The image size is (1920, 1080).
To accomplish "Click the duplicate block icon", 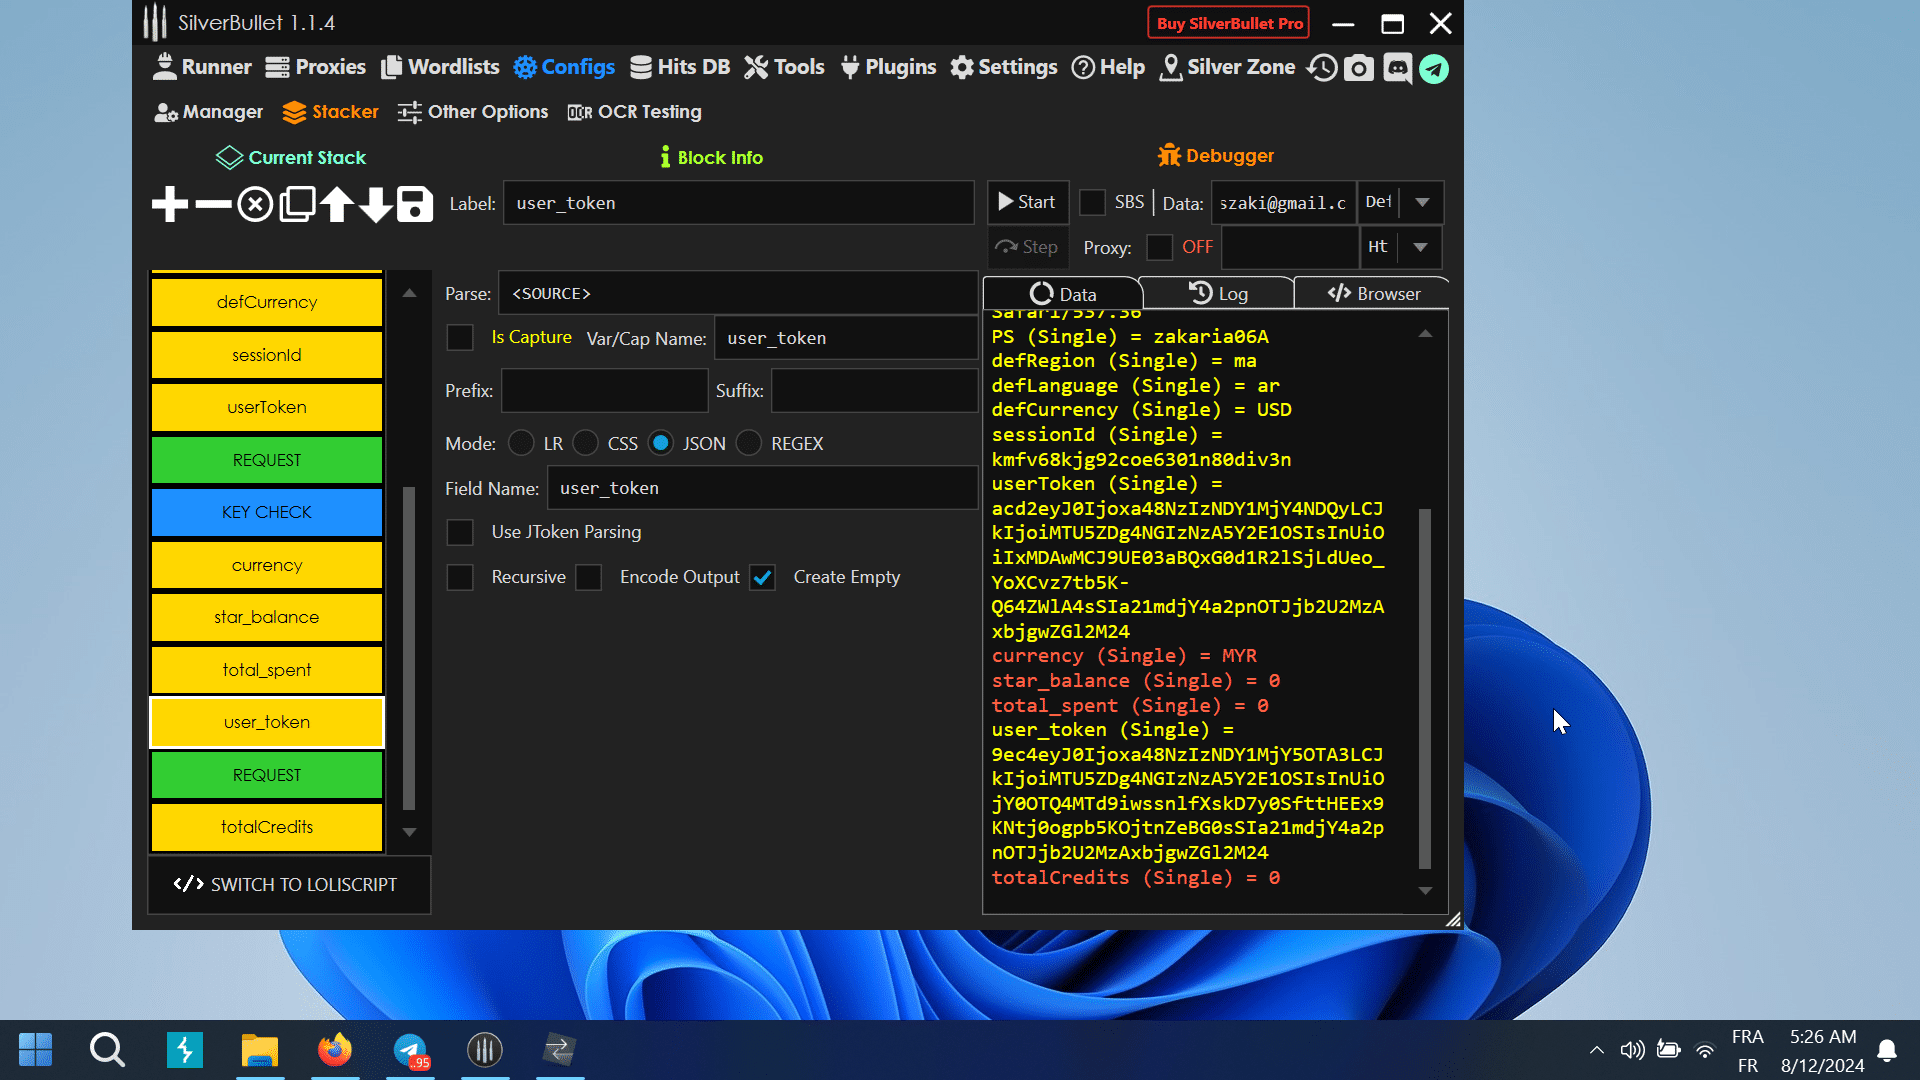I will click(297, 204).
